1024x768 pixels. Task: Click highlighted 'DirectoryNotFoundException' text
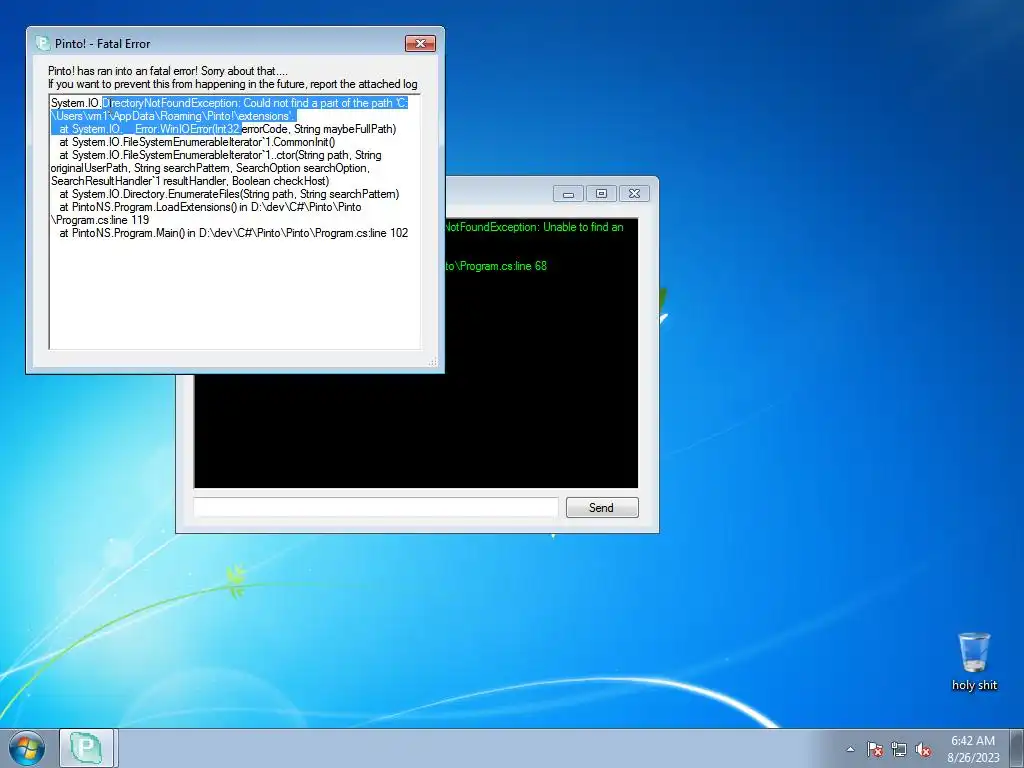coord(170,103)
